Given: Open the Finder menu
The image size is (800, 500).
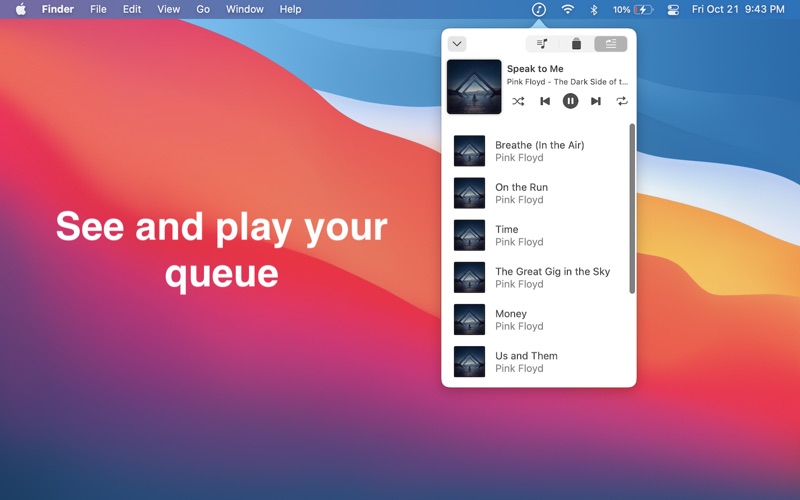Looking at the screenshot, I should [58, 9].
